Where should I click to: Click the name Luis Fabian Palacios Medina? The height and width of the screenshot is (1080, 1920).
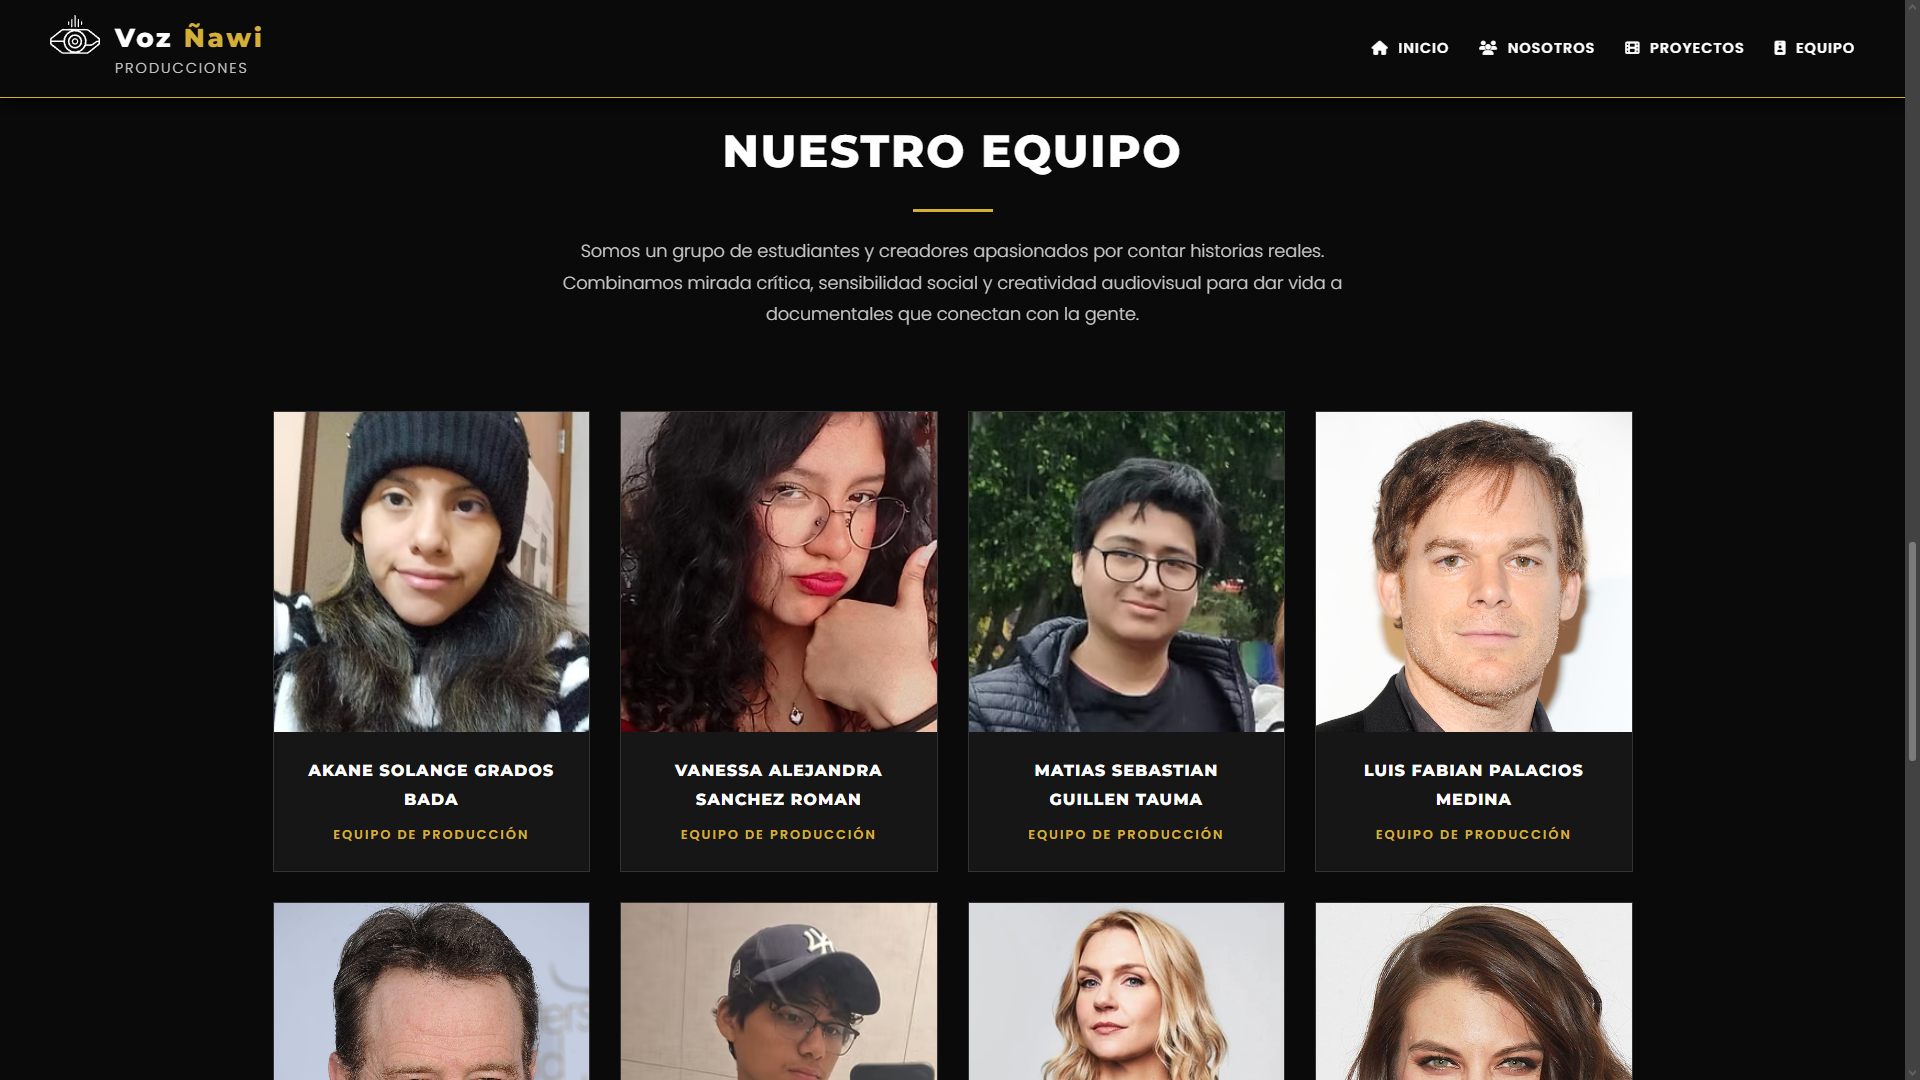point(1473,785)
